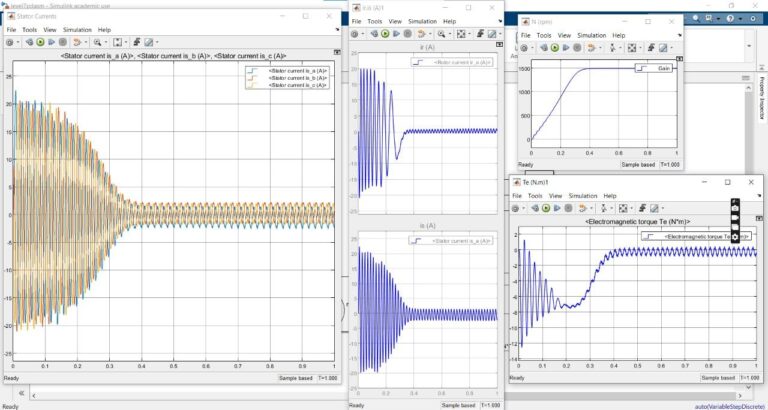Expand model browser double chevron in Simulink
Viewport: 768px width, 410px height.
point(22,393)
